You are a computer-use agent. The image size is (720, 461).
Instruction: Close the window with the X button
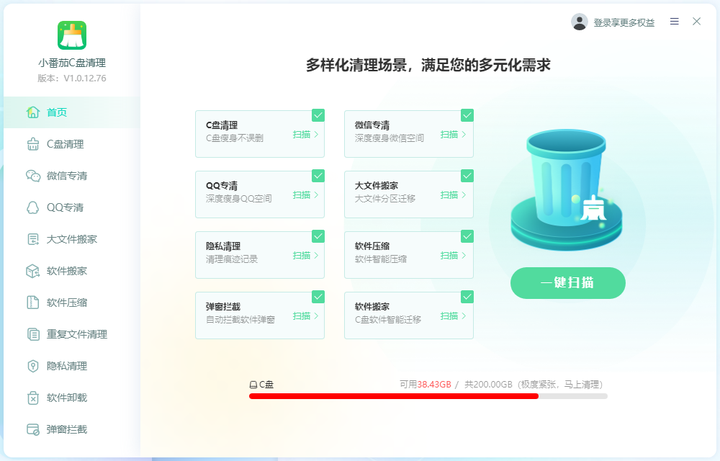(x=697, y=21)
